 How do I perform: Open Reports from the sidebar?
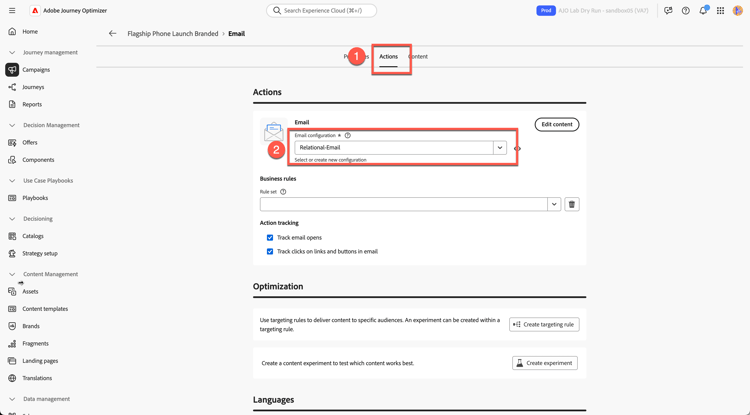pos(32,104)
